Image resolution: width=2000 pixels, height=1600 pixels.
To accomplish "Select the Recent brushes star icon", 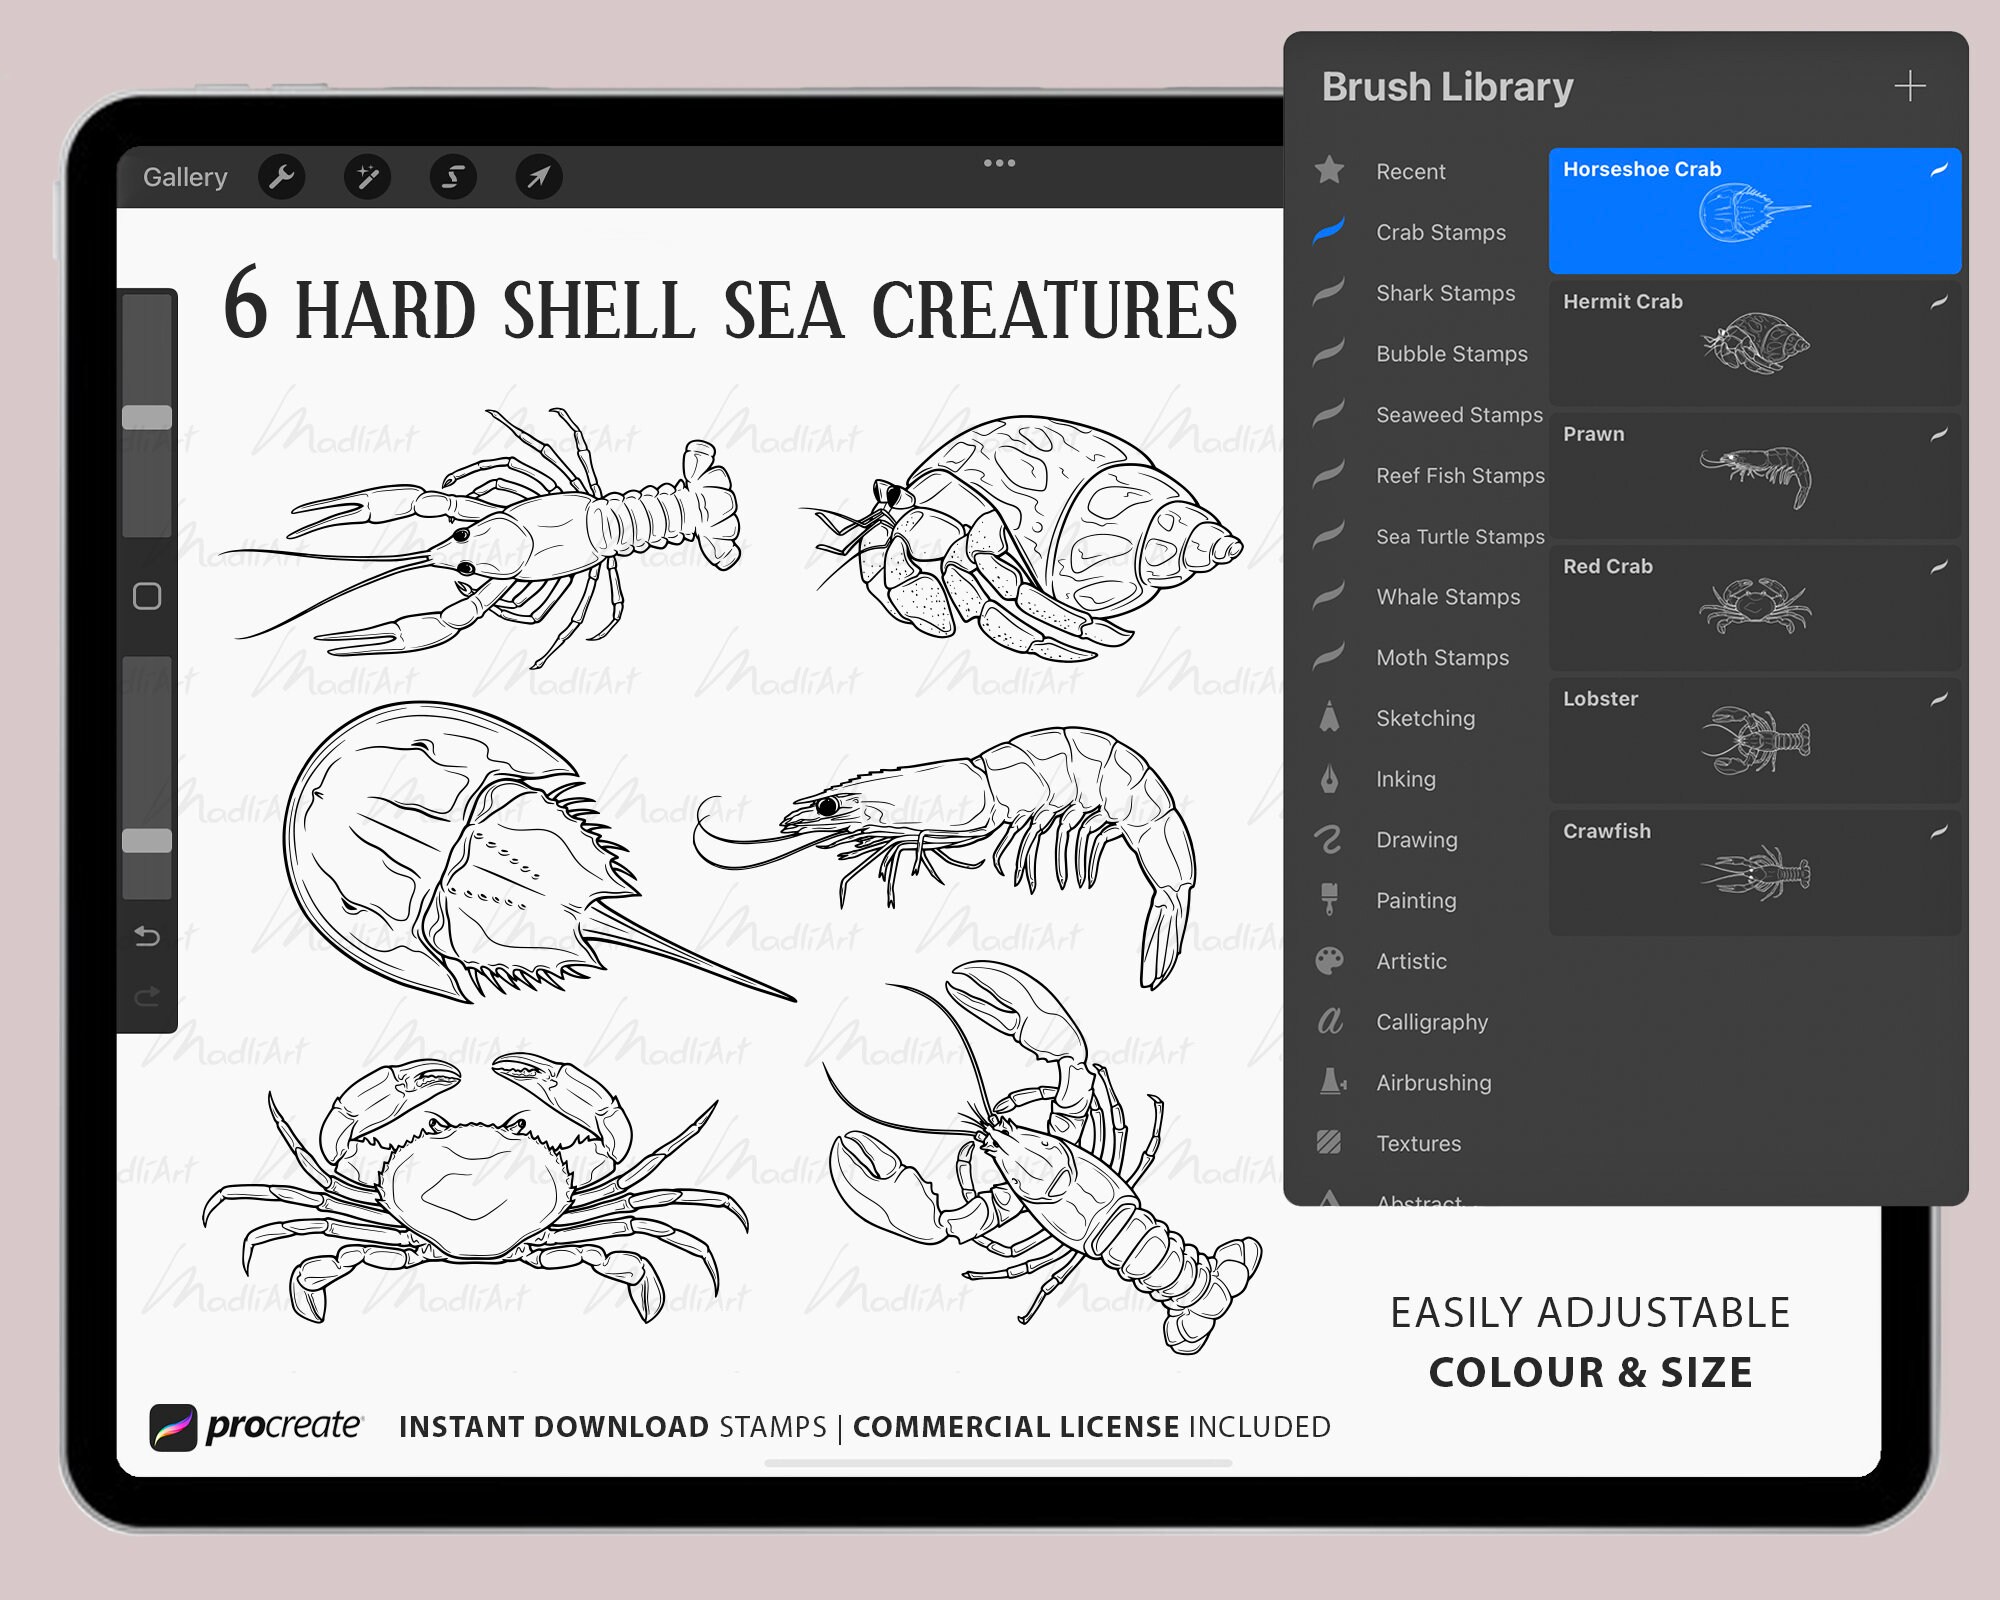I will click(x=1328, y=171).
